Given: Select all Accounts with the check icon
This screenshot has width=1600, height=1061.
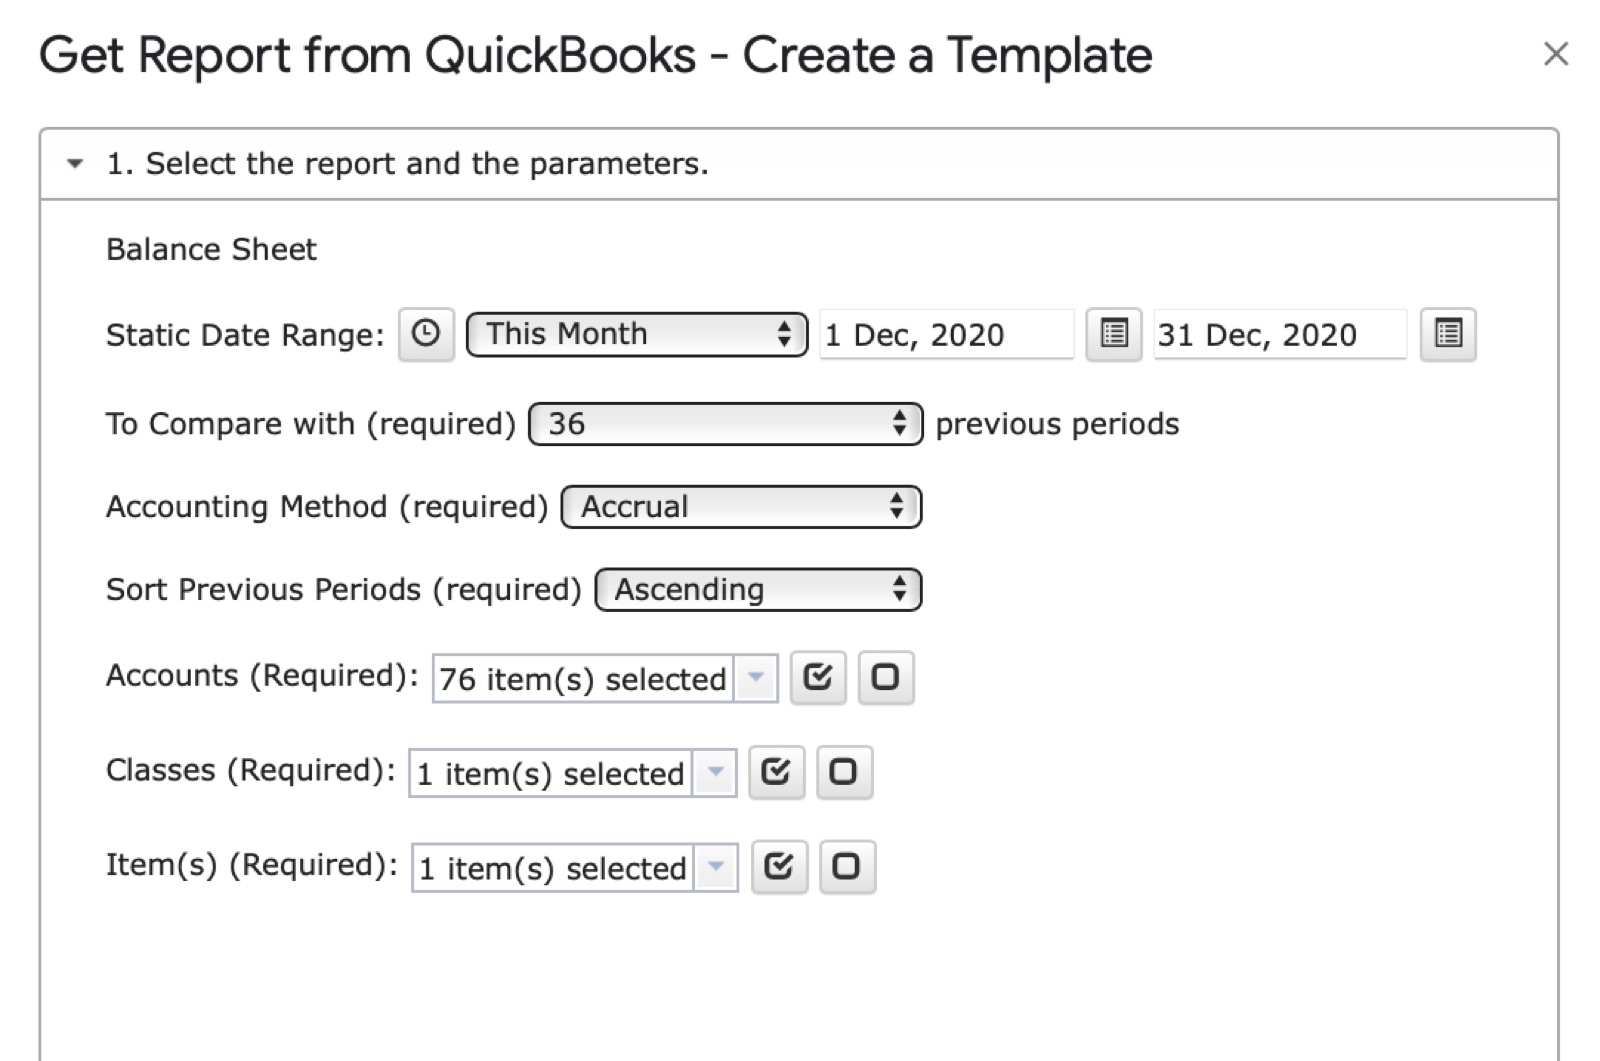Looking at the screenshot, I should [818, 678].
